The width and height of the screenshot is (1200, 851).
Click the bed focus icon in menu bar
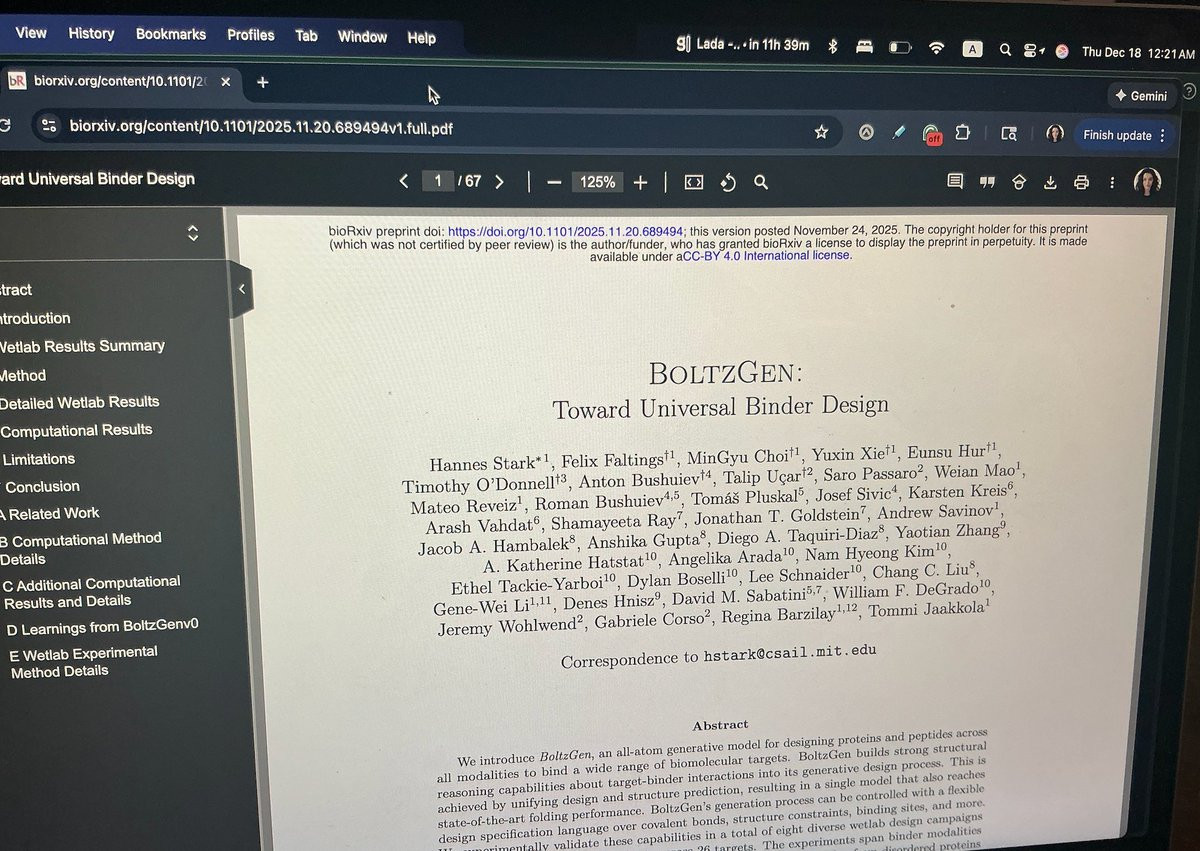pyautogui.click(x=866, y=47)
